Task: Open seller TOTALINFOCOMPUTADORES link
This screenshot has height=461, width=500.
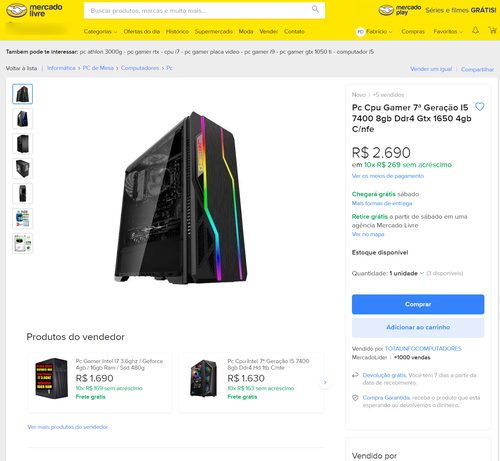Action: click(x=423, y=349)
